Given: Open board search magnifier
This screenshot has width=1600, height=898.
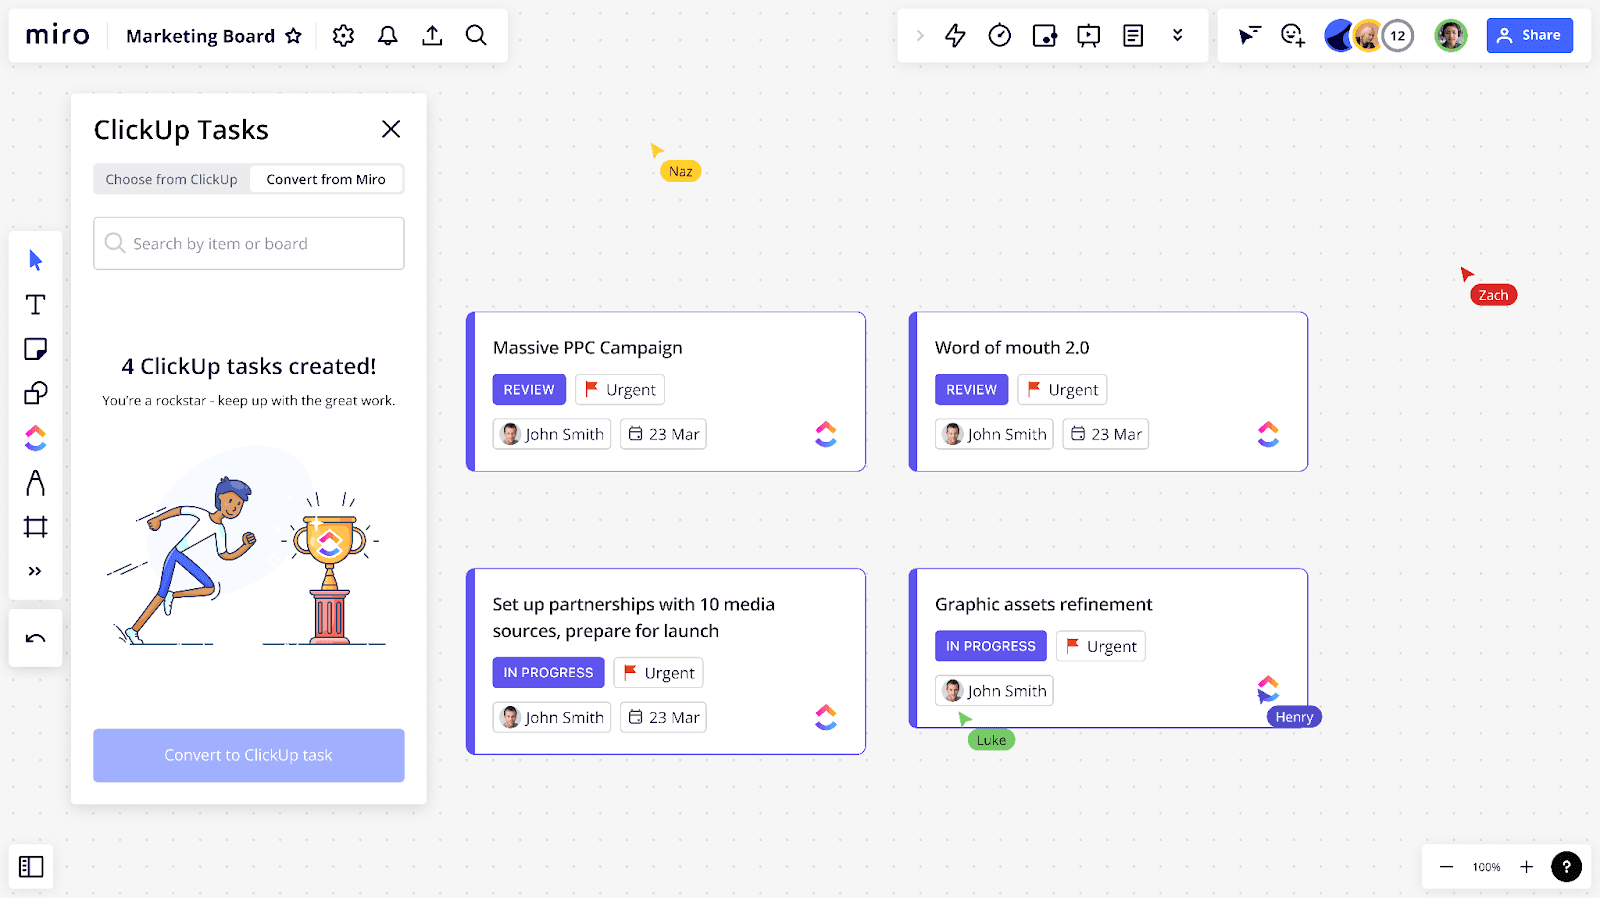Looking at the screenshot, I should pyautogui.click(x=476, y=36).
